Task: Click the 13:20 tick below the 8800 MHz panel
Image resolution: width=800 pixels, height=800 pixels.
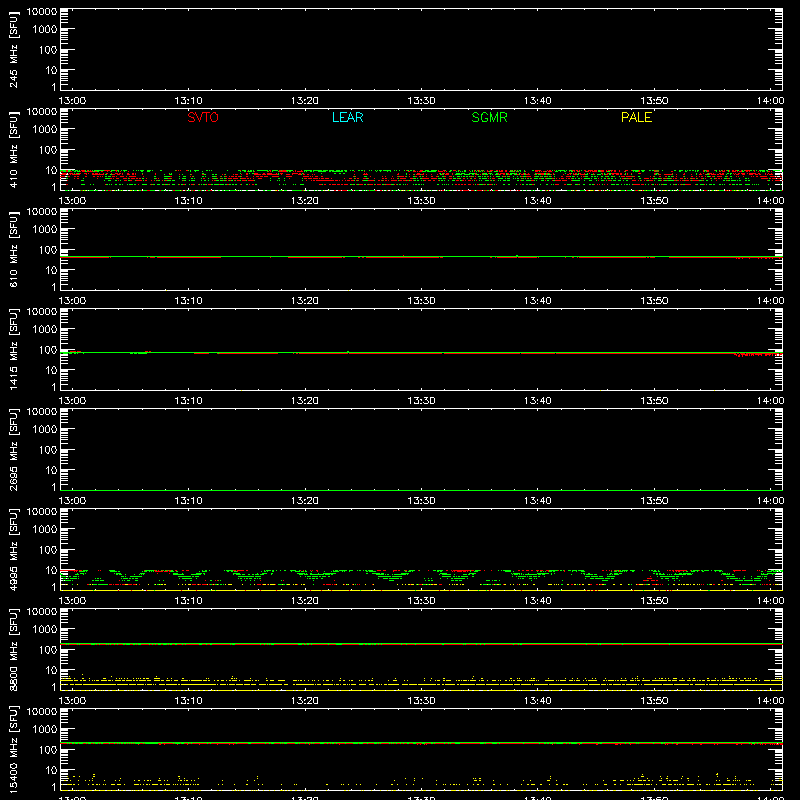Action: (305, 701)
